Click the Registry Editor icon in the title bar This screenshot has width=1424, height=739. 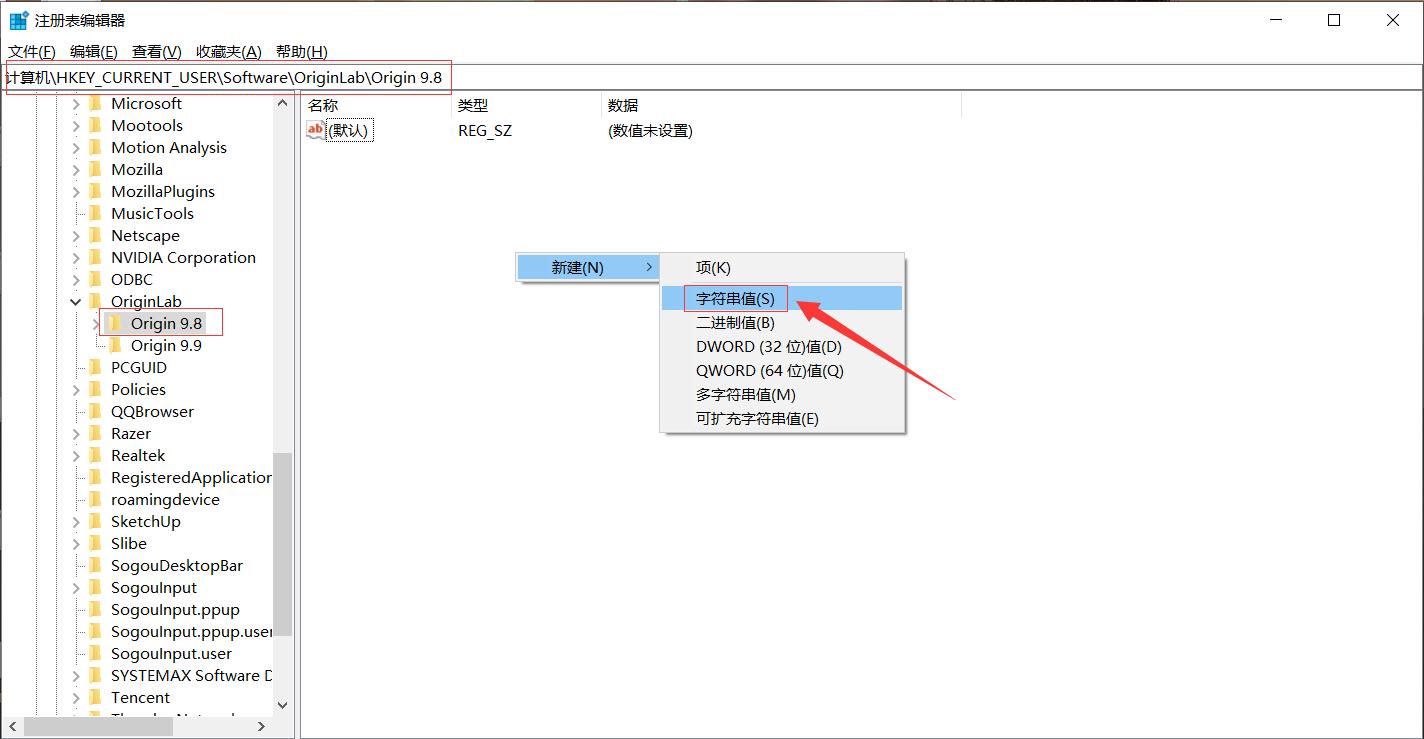click(x=19, y=20)
